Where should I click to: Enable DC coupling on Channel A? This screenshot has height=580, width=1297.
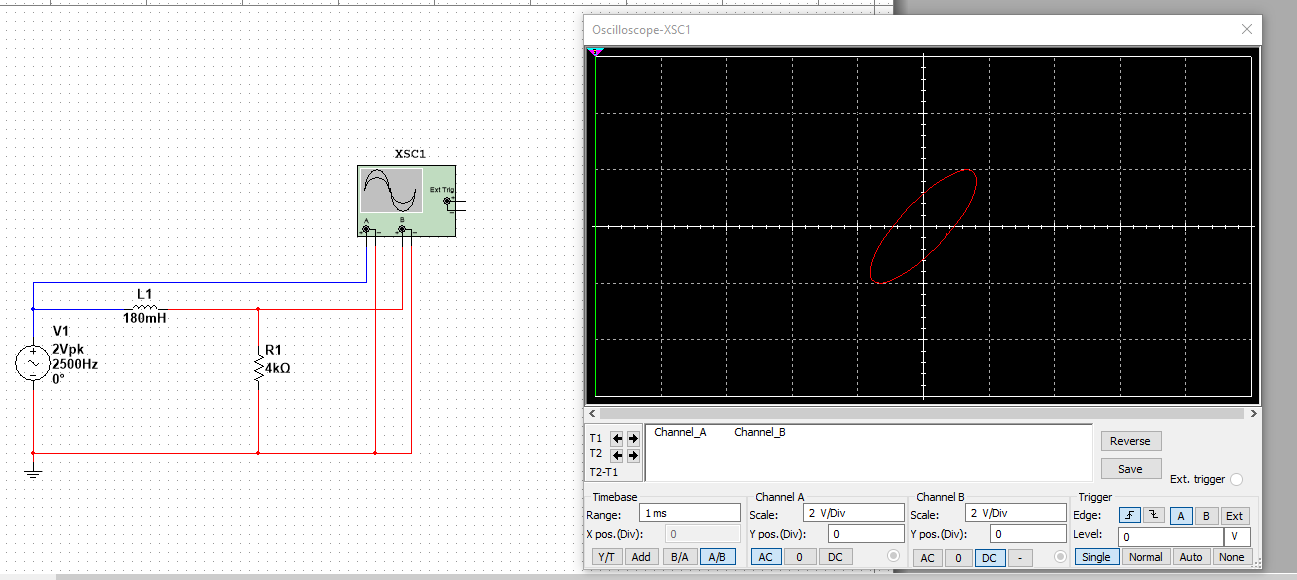837,556
